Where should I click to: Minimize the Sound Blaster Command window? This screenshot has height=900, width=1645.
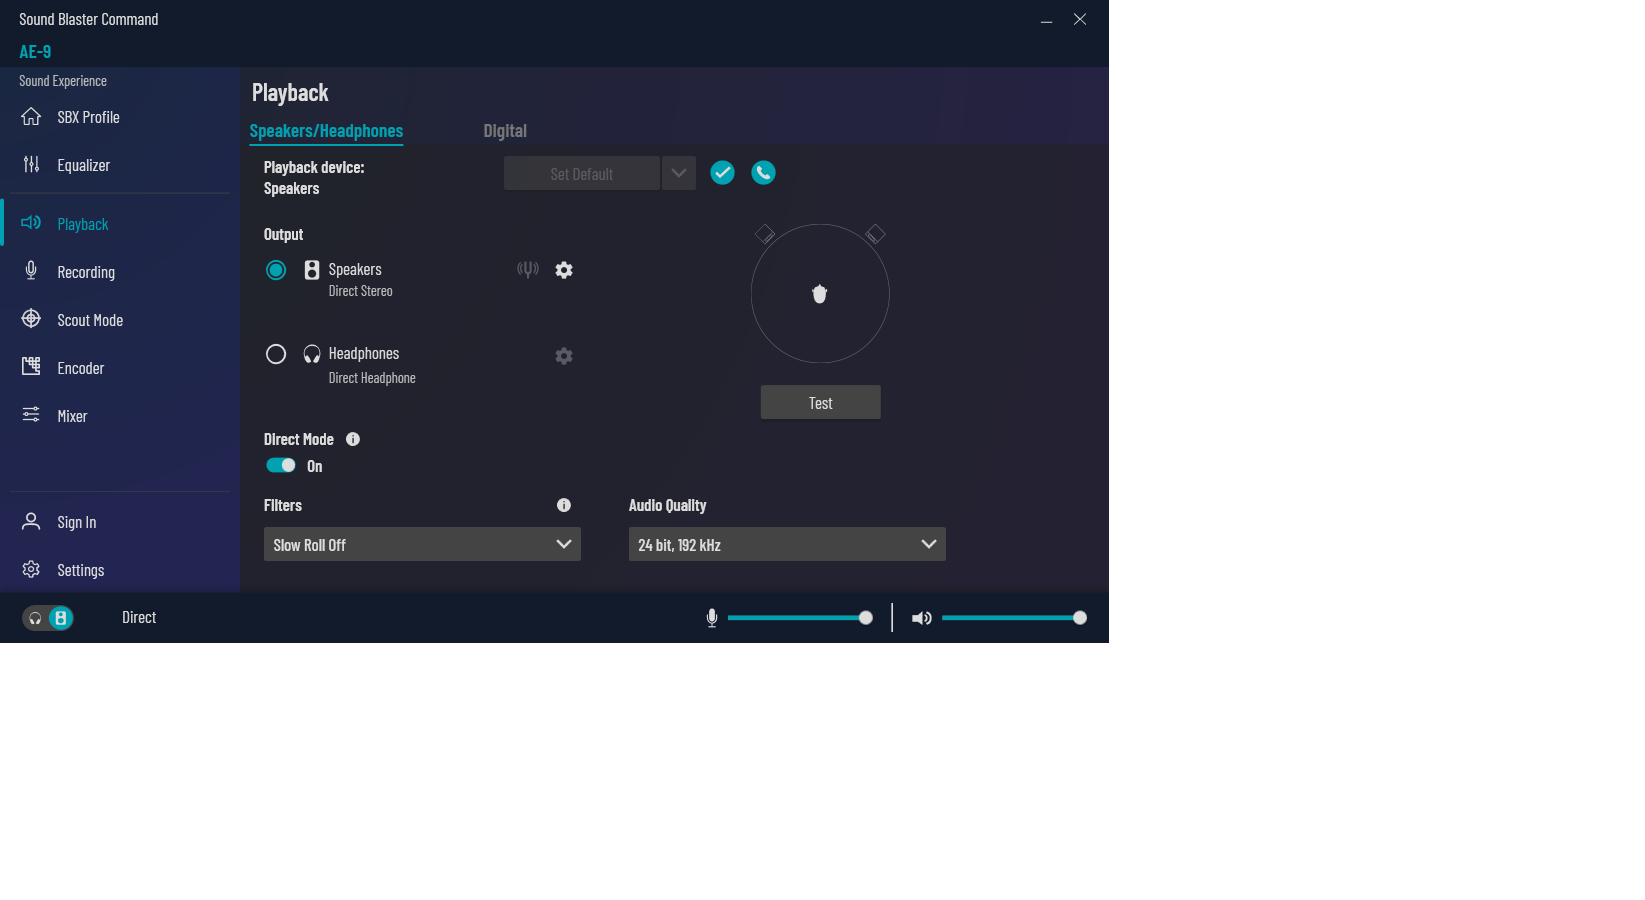tap(1046, 20)
